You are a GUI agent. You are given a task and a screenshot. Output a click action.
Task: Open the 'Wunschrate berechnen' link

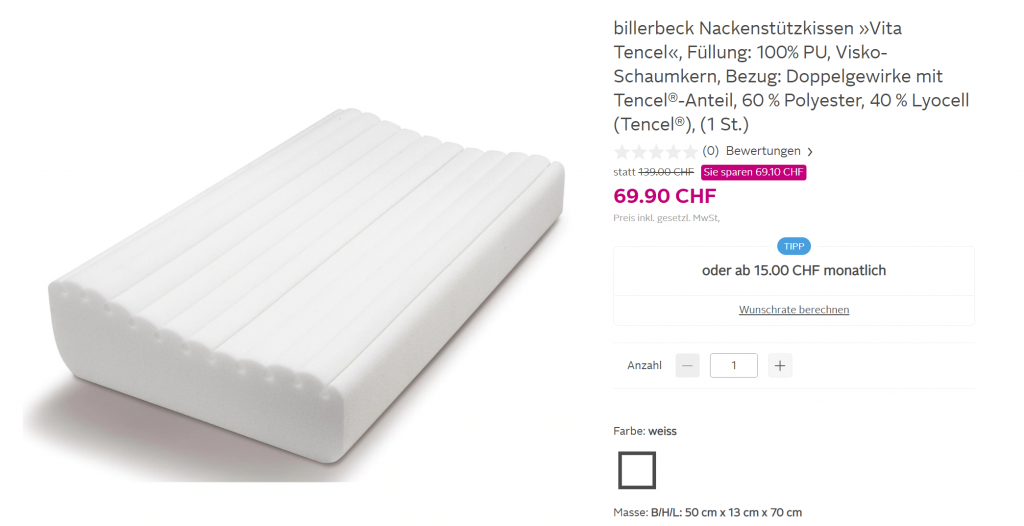point(794,310)
